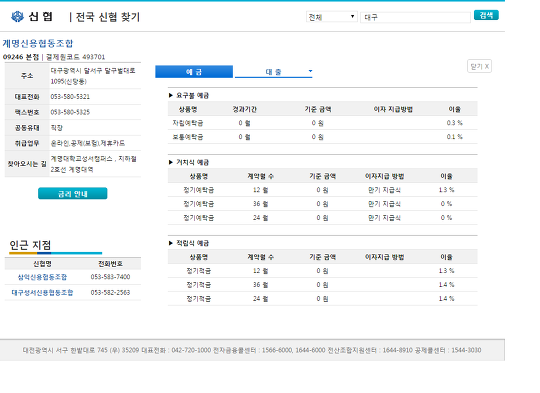Screen dimensions: 540x393
Task: Click the 1.4 % rate in 정기적금 36 월 row
Action: tap(446, 285)
